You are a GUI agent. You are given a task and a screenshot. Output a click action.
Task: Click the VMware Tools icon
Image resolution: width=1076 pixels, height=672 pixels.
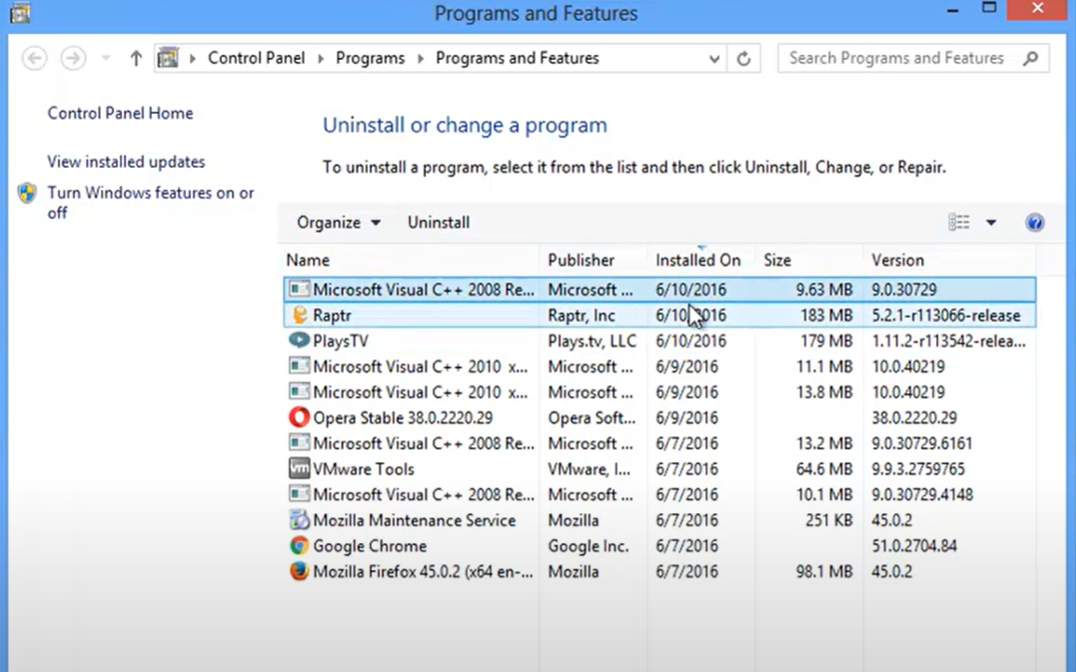coord(299,468)
